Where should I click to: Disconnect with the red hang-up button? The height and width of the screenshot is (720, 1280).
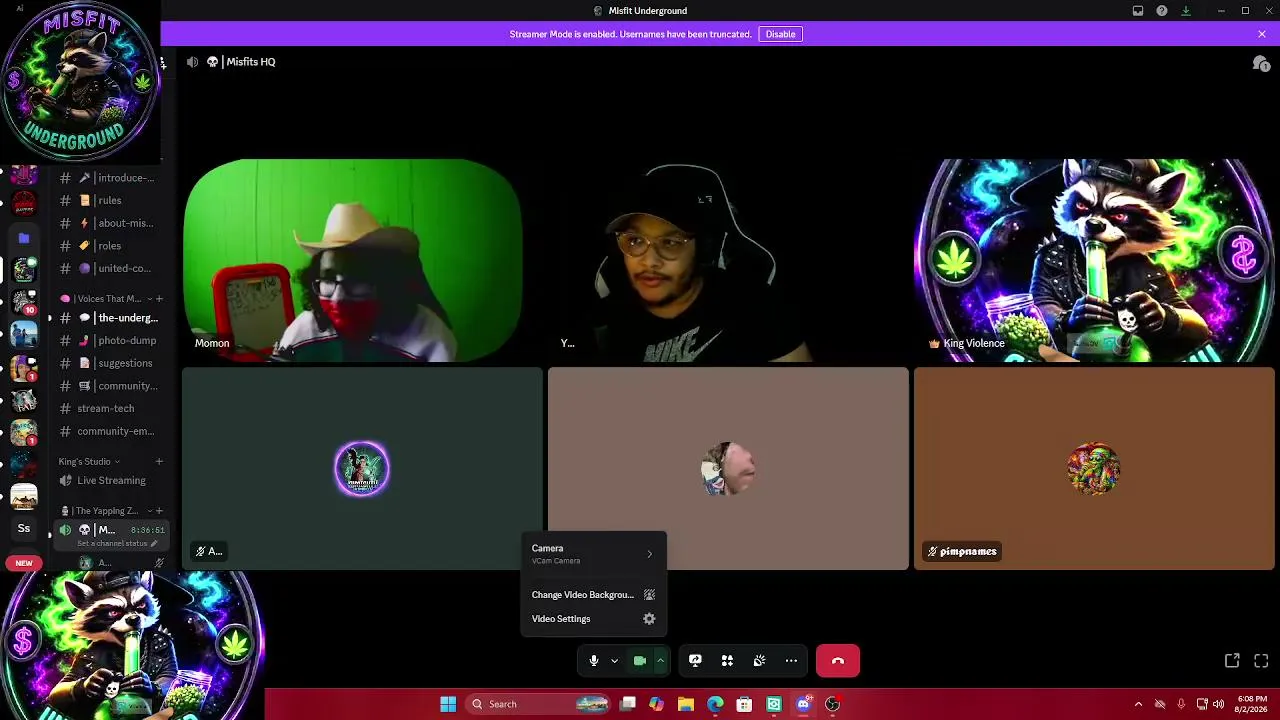point(838,661)
